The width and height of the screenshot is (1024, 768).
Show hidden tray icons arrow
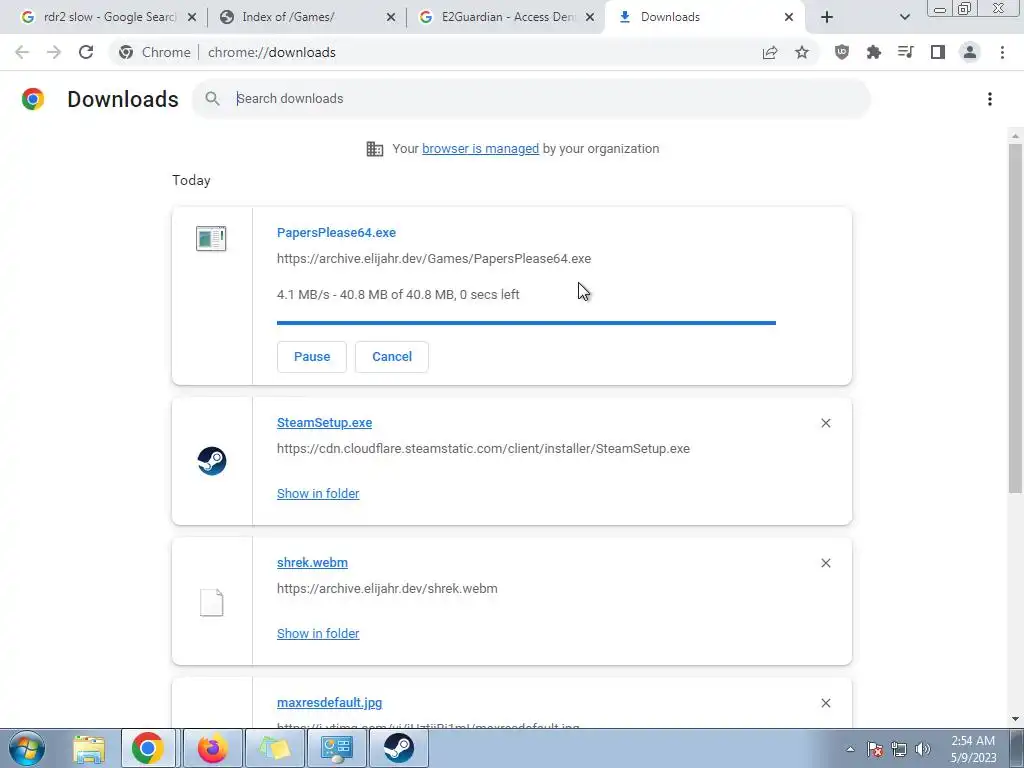850,749
